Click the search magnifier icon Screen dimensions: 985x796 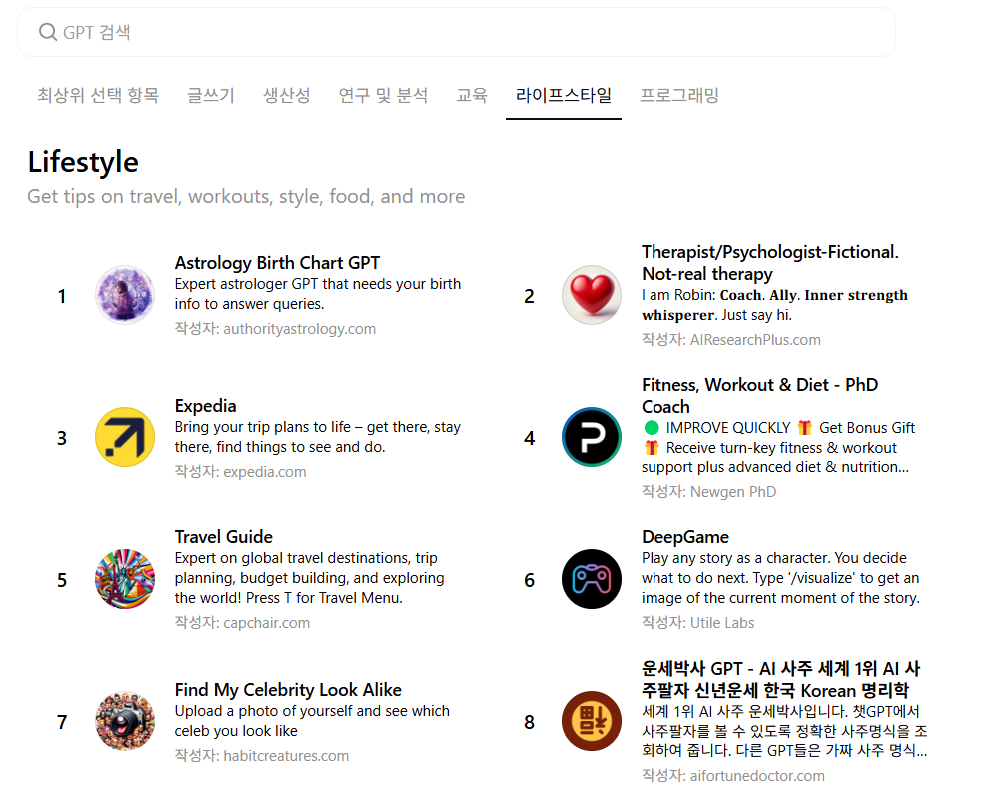48,32
